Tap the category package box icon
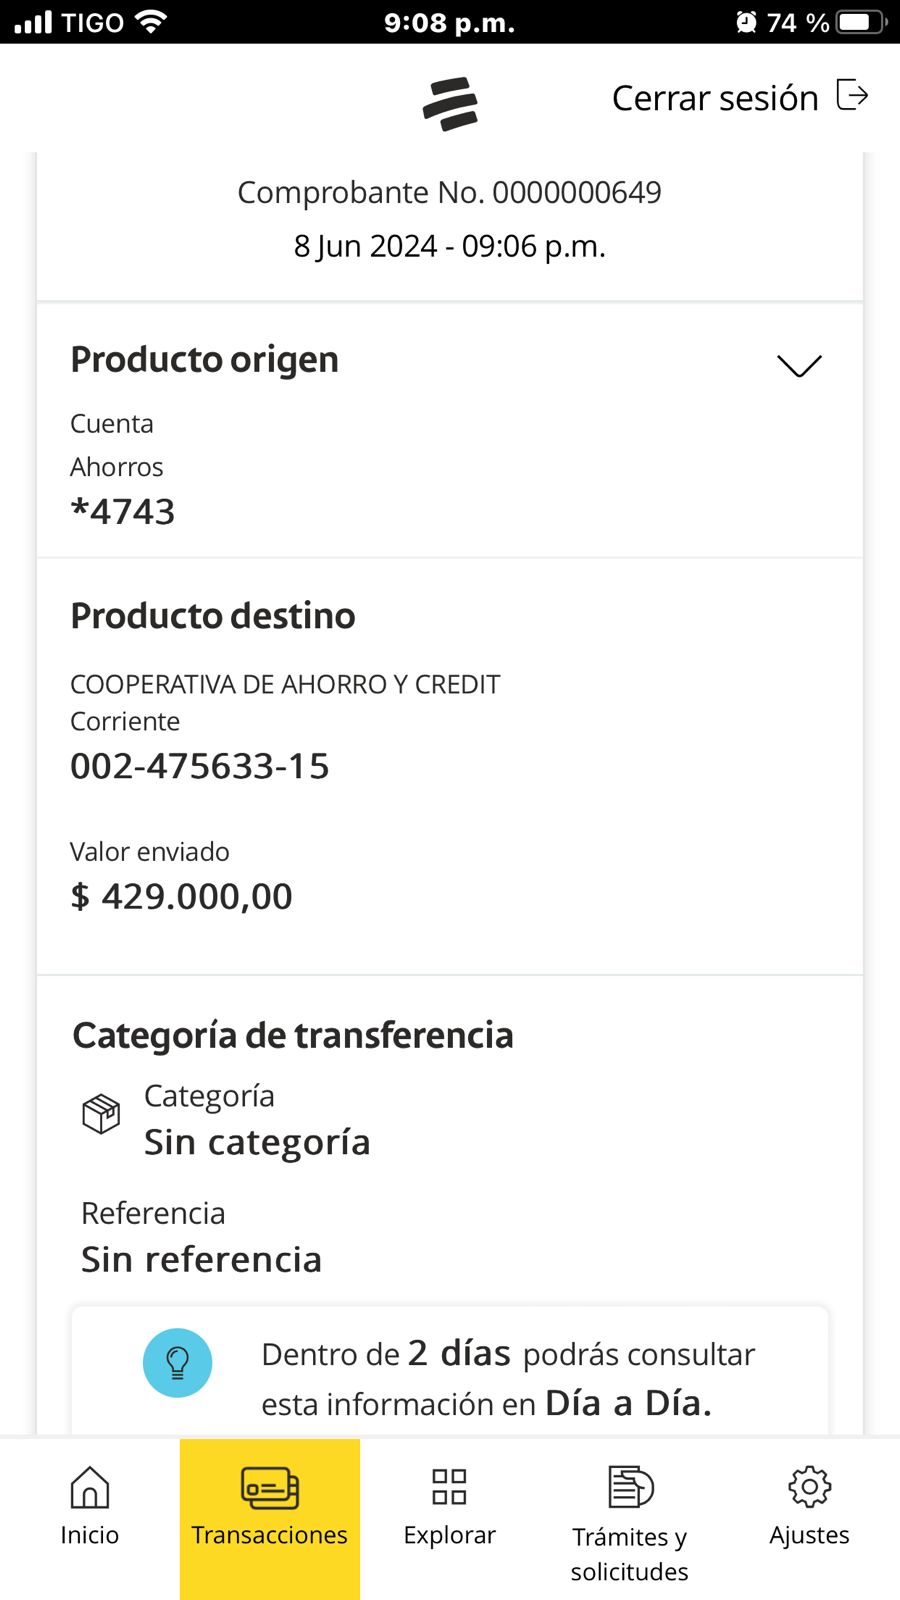The image size is (900, 1600). pyautogui.click(x=101, y=1113)
